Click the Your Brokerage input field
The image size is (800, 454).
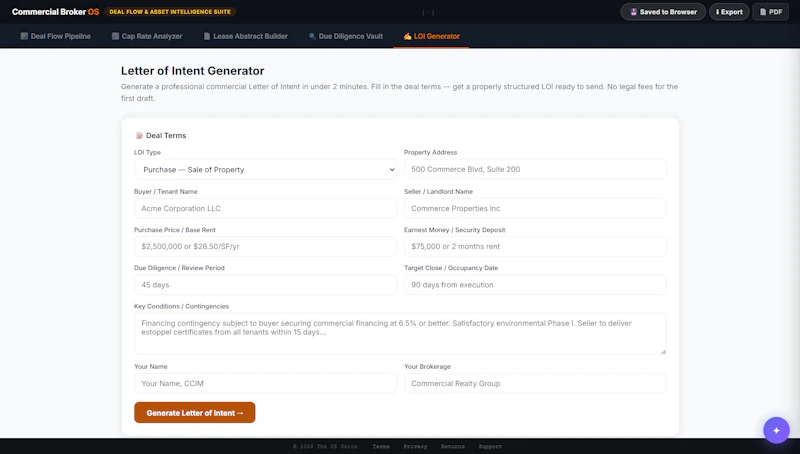click(x=535, y=383)
